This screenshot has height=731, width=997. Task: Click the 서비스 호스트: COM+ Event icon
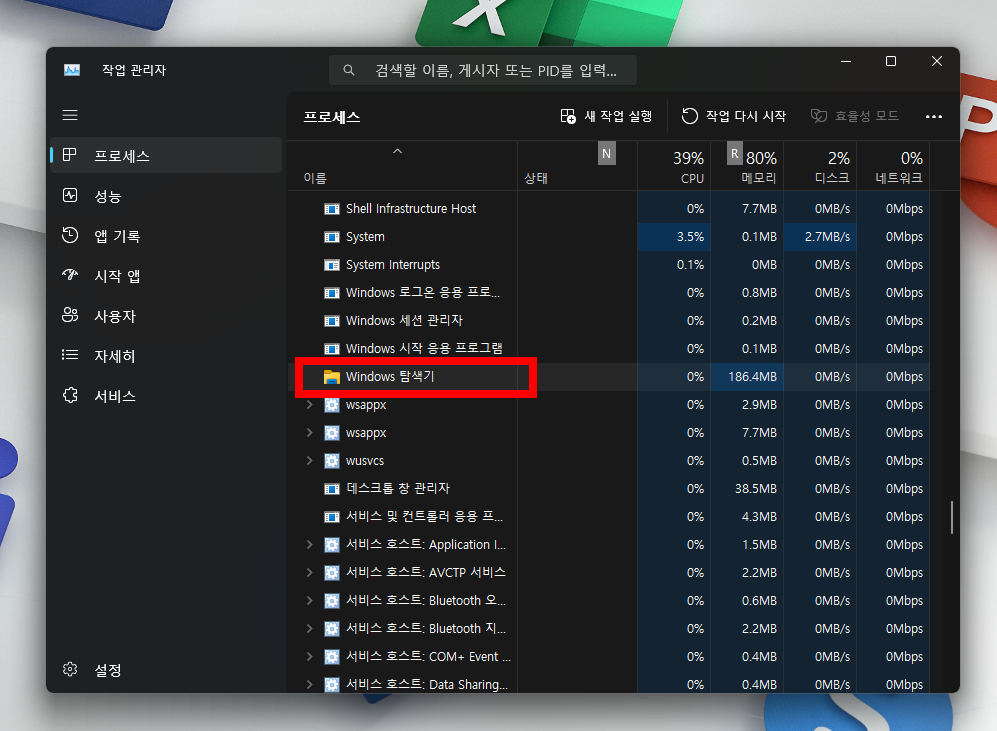pyautogui.click(x=332, y=657)
